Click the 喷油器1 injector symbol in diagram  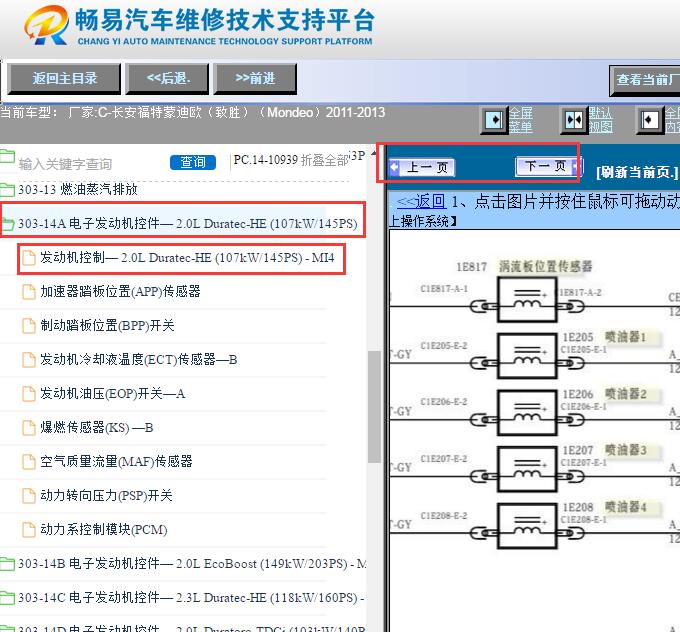pyautogui.click(x=527, y=356)
